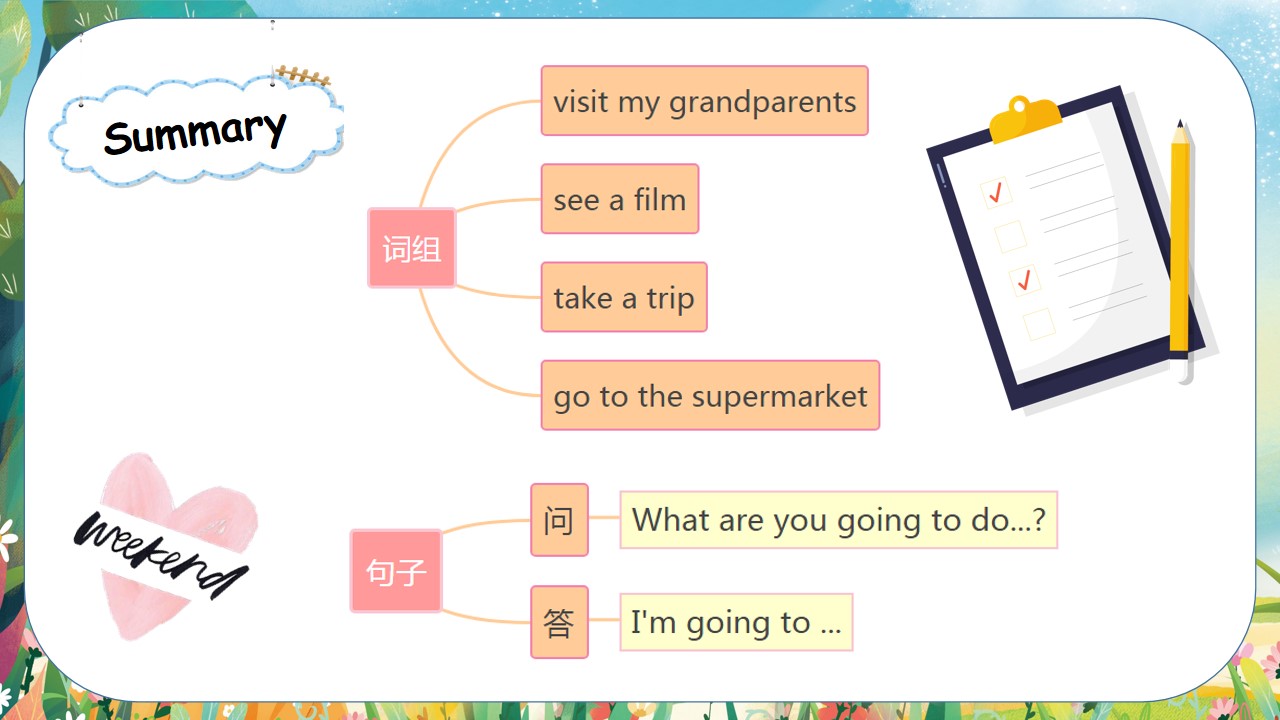1280x720 pixels.
Task: Click the word "weekend" handwriting text
Action: click(160, 555)
